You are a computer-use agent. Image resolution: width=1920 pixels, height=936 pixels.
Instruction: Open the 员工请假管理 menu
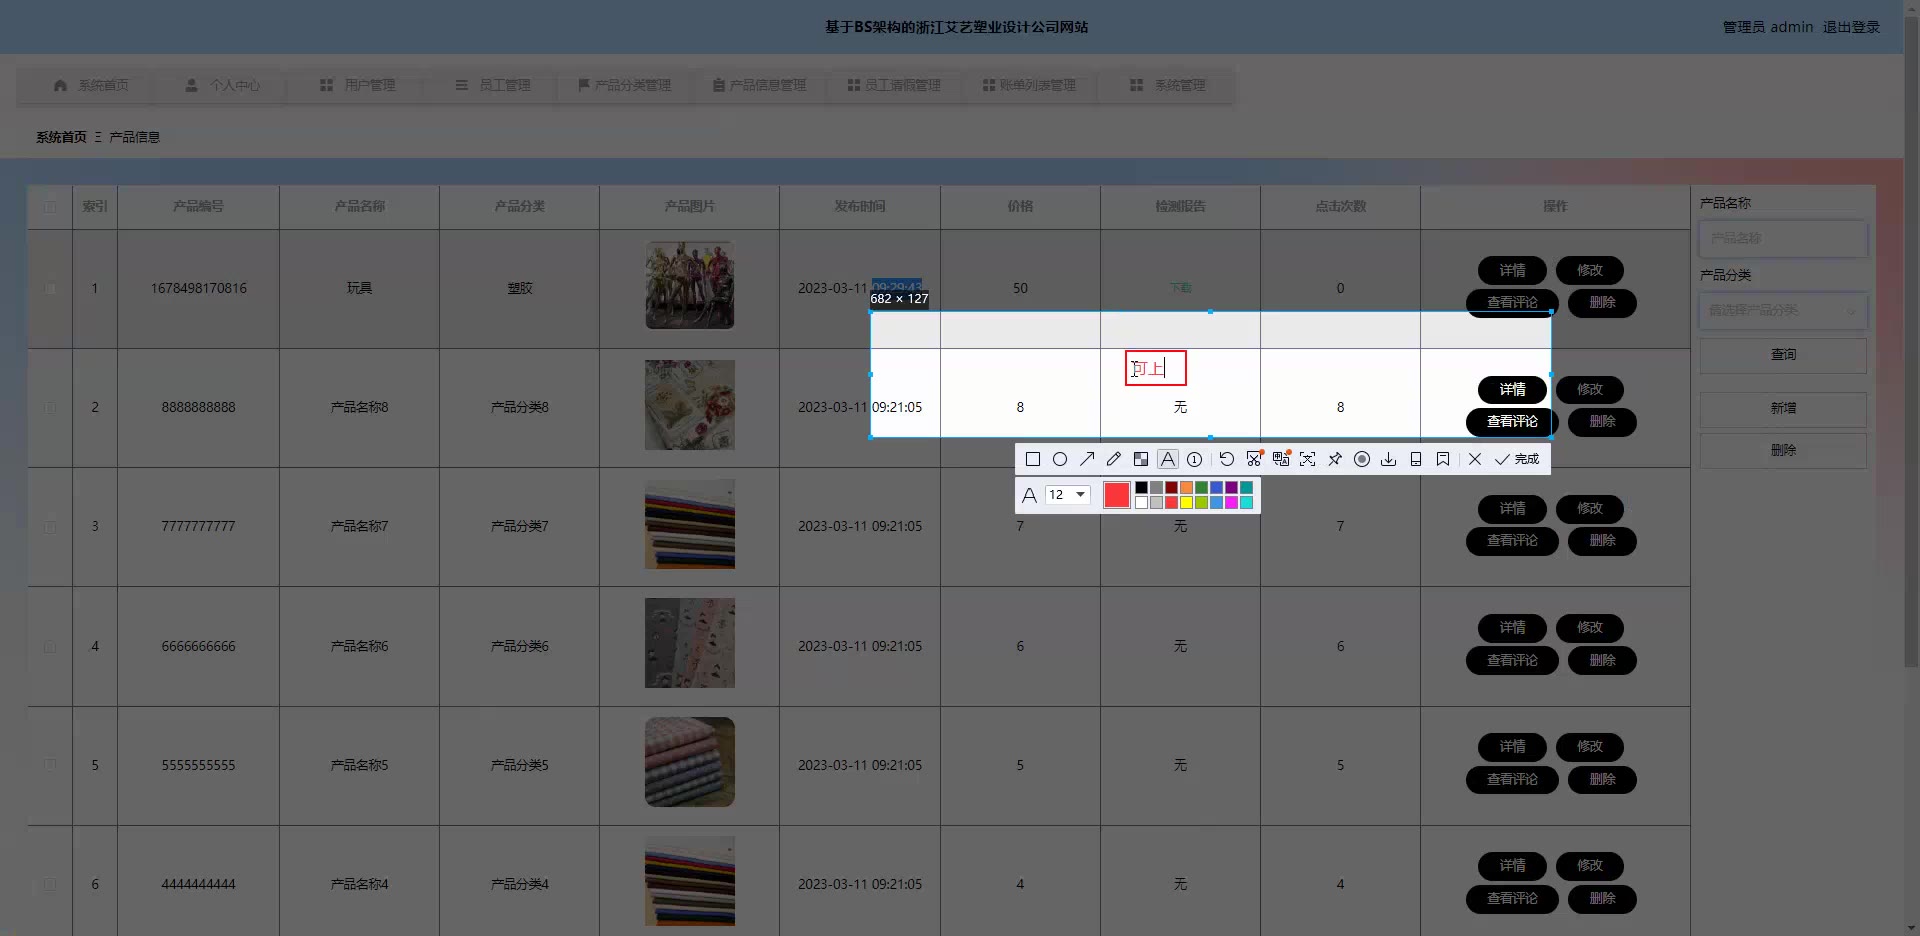tap(894, 85)
